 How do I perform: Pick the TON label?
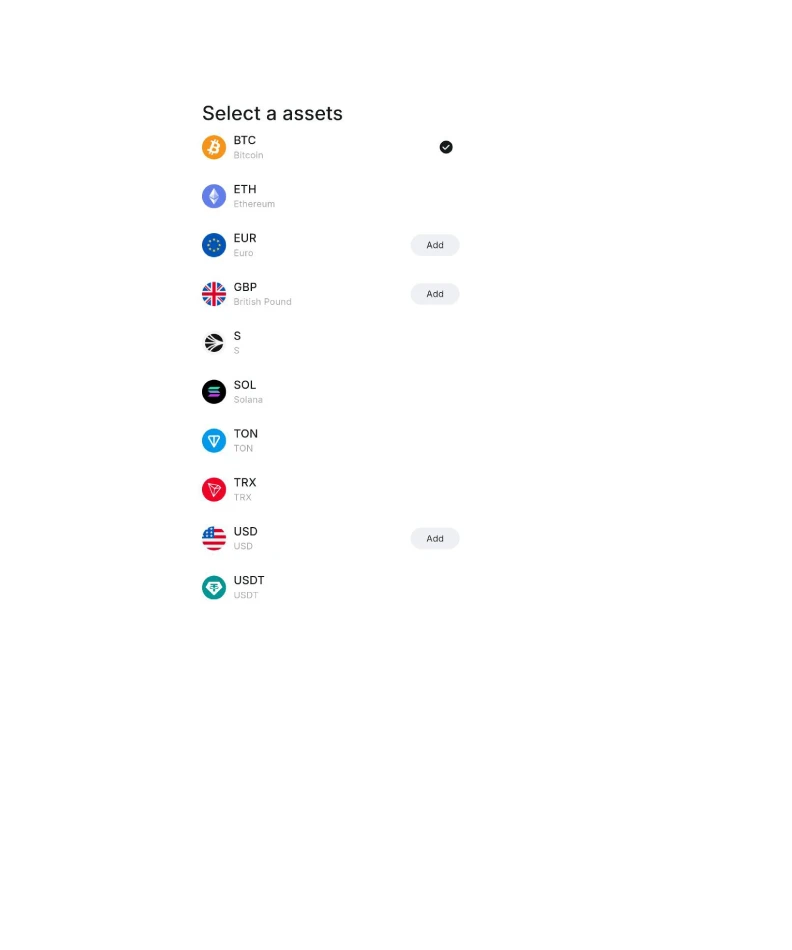(x=245, y=434)
